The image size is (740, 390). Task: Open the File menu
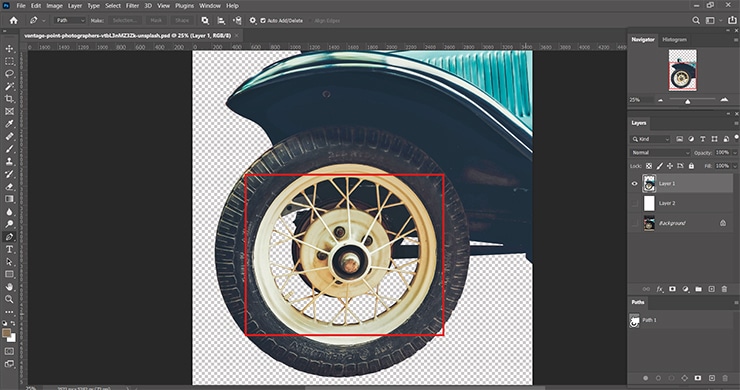[x=21, y=6]
